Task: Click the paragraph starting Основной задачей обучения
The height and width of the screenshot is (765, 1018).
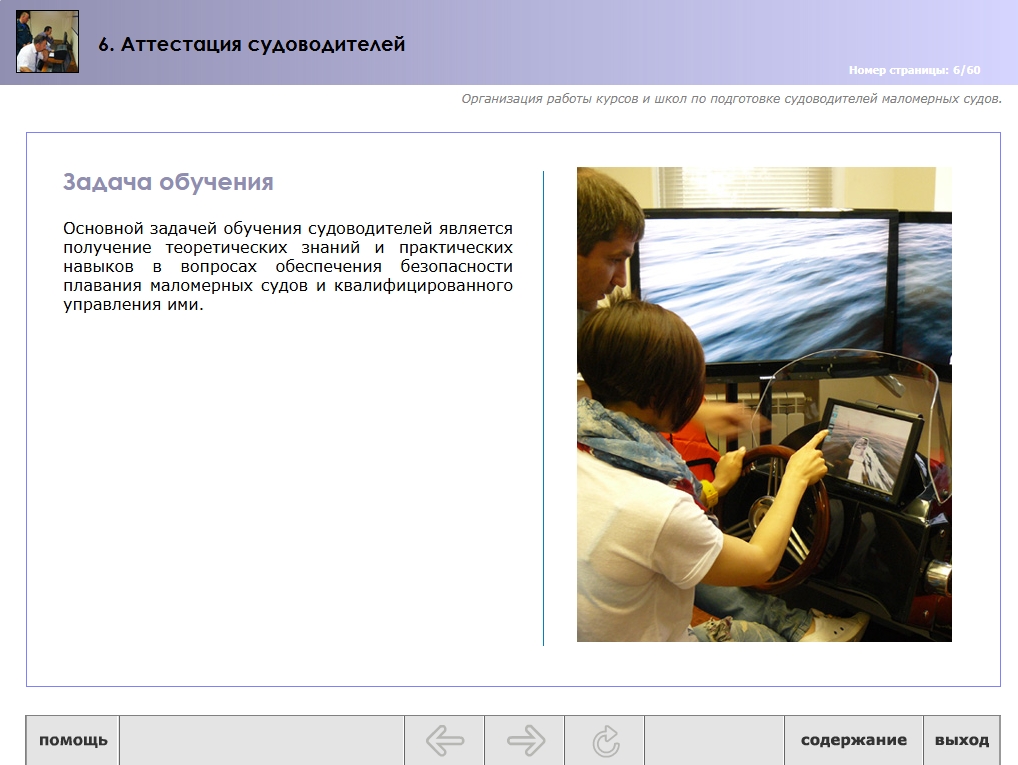Action: 288,266
